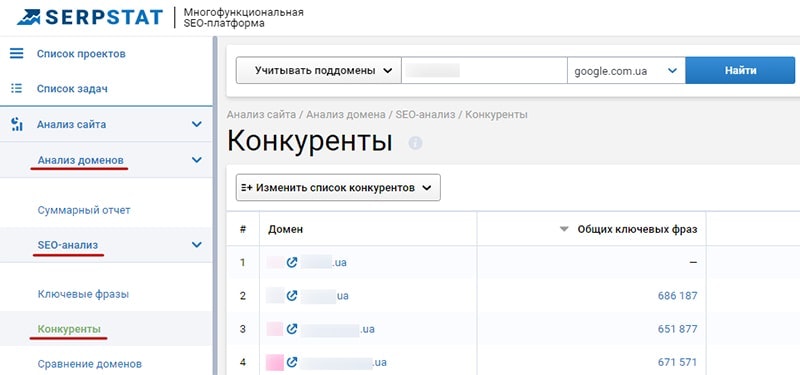Image resolution: width=800 pixels, height=375 pixels.
Task: Click the # column header
Action: 243,230
